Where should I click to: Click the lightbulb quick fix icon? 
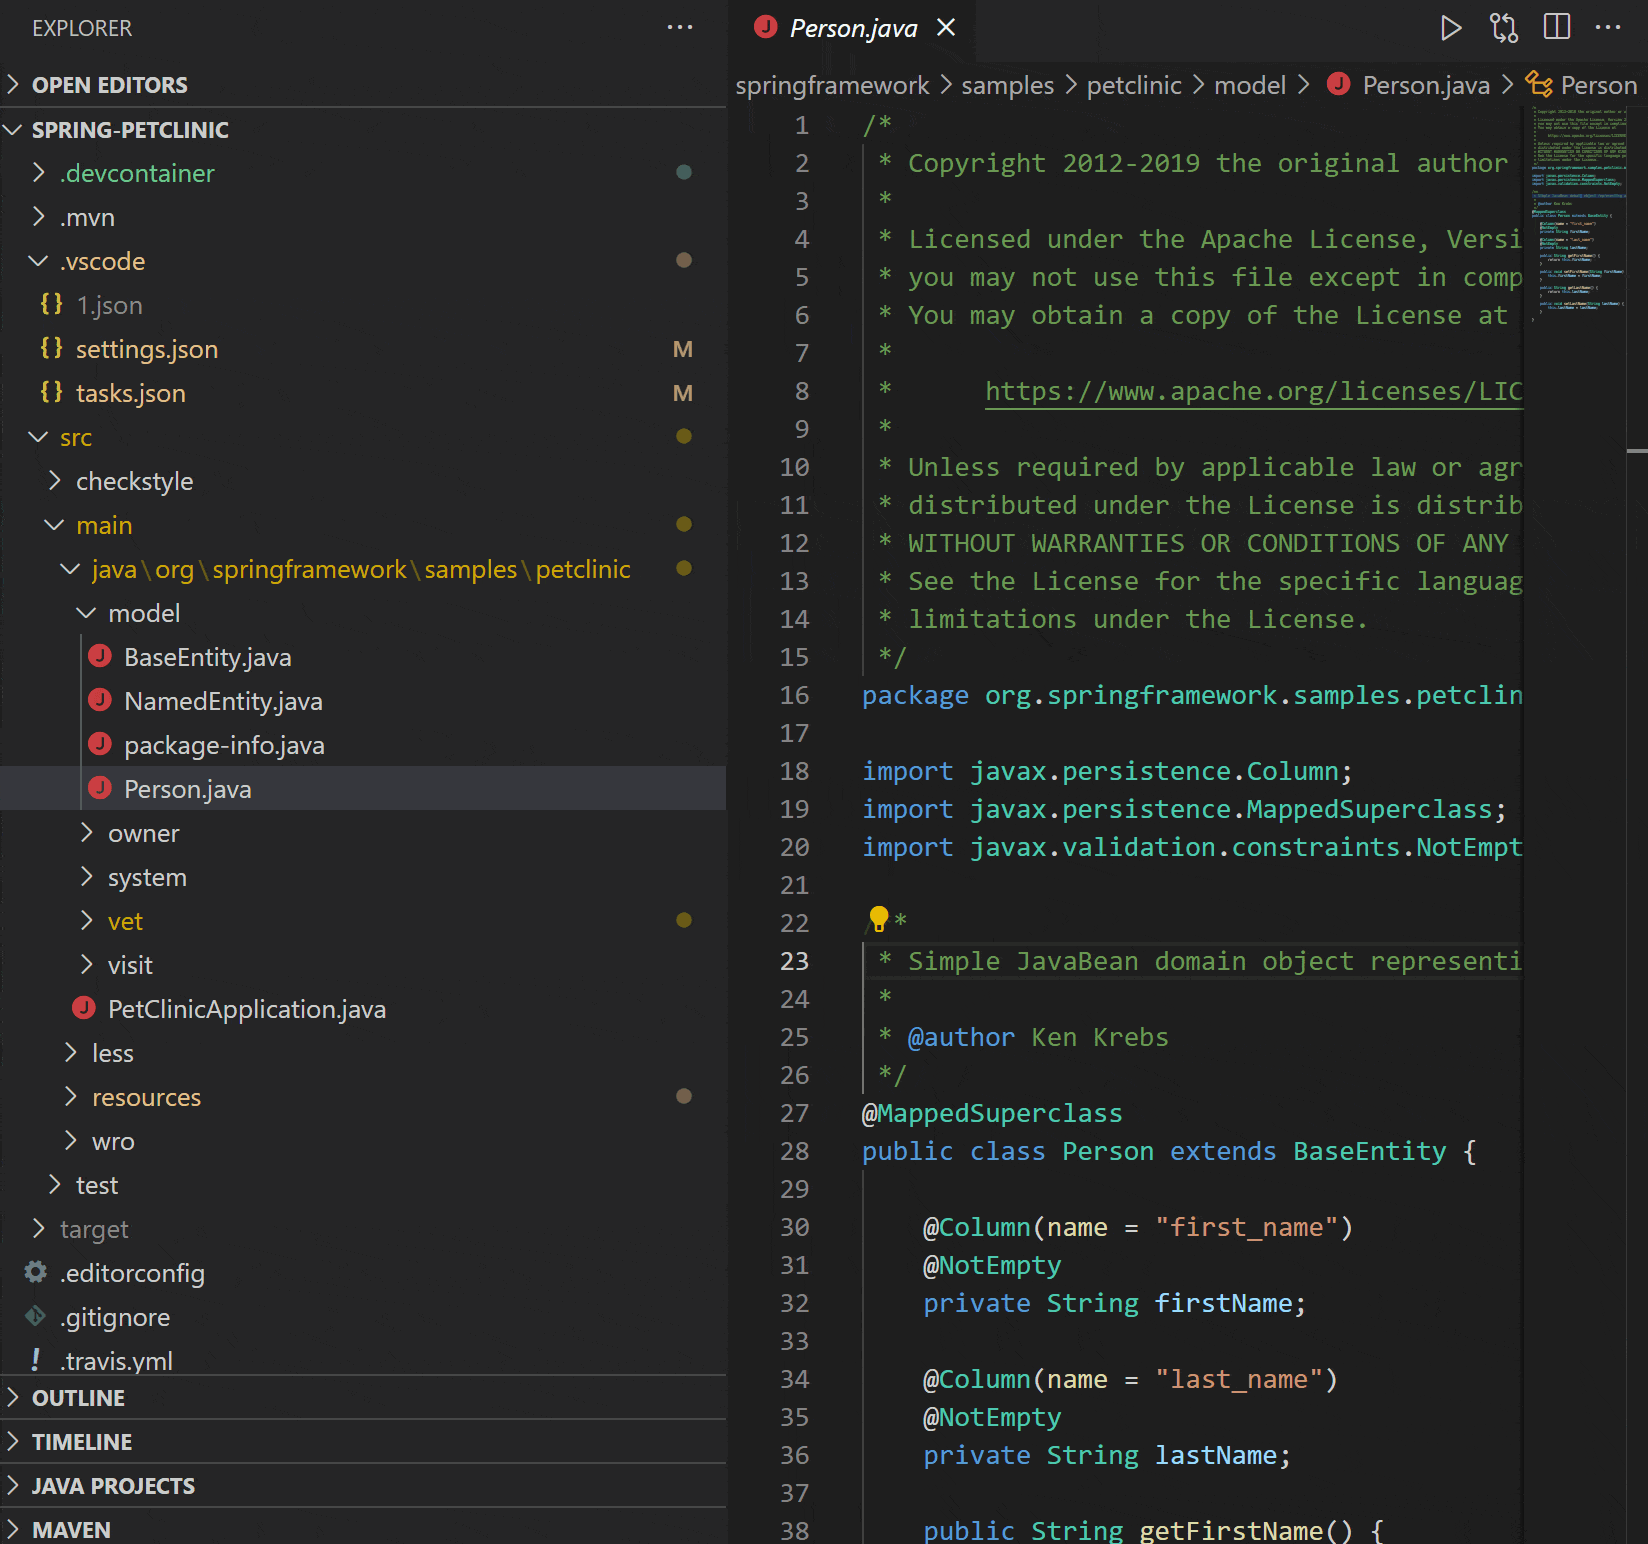click(x=877, y=915)
